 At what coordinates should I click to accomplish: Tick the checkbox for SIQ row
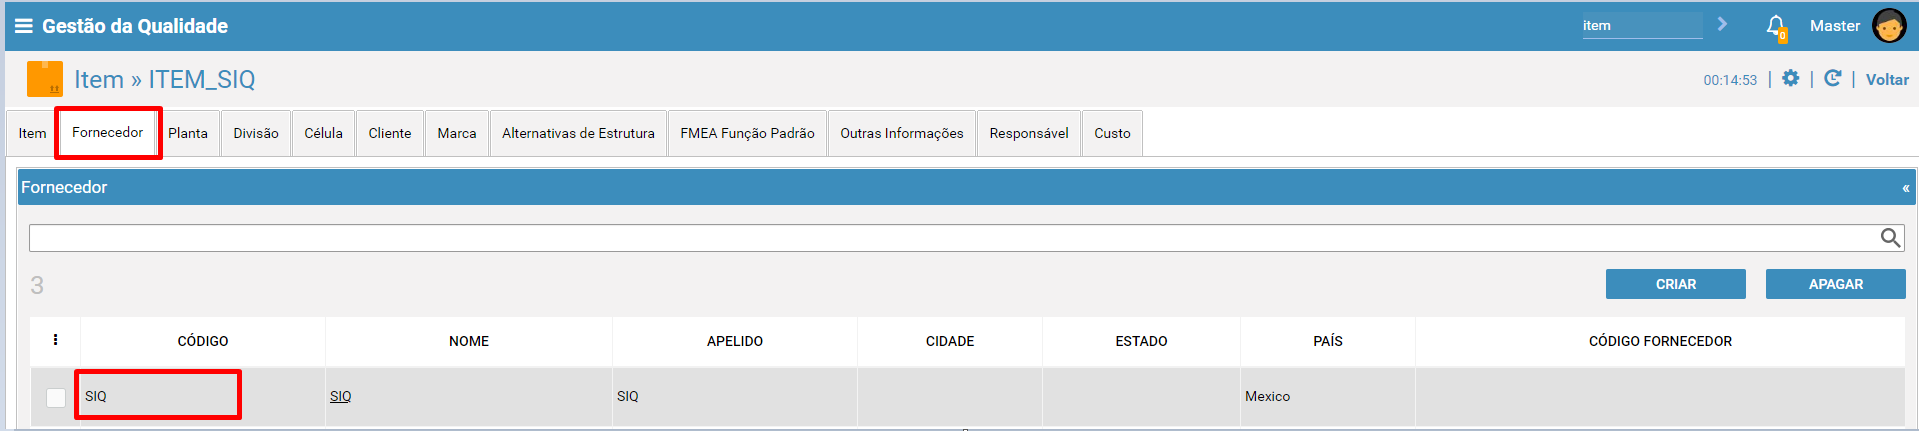coord(56,397)
